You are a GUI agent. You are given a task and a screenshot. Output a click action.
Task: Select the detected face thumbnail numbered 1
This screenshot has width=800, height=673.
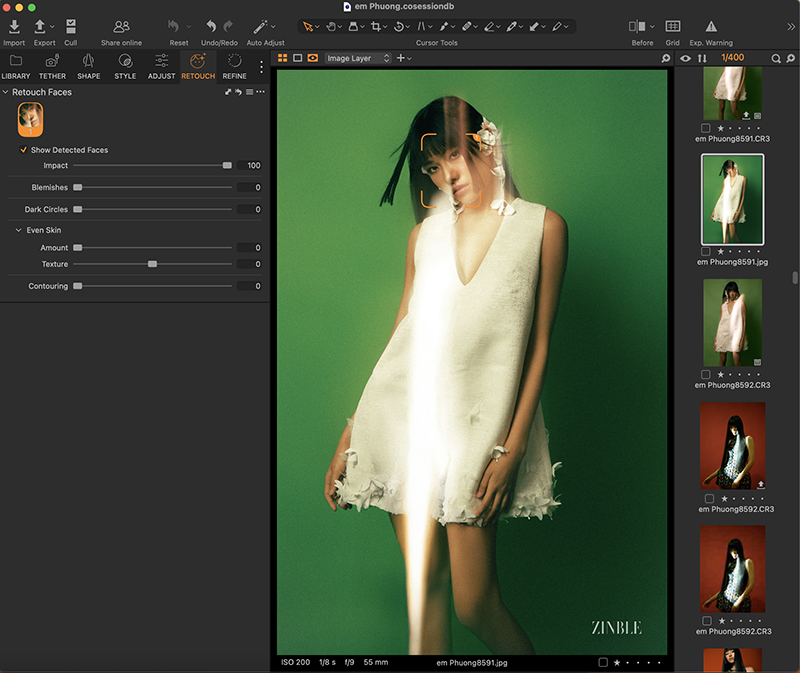coord(29,119)
